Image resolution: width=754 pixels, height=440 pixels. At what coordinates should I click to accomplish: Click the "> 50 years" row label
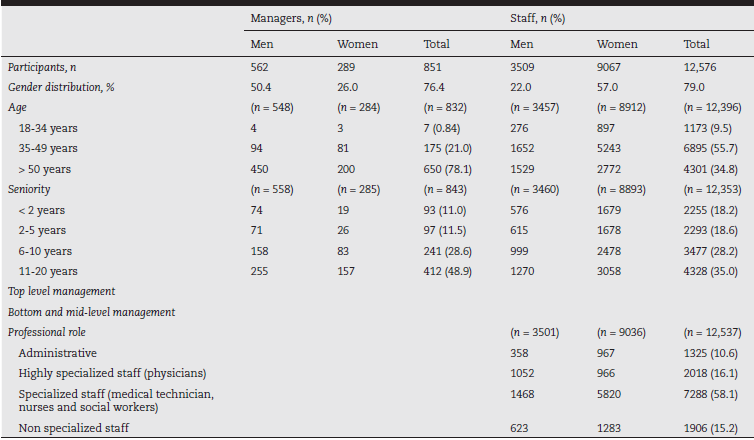tap(45, 168)
